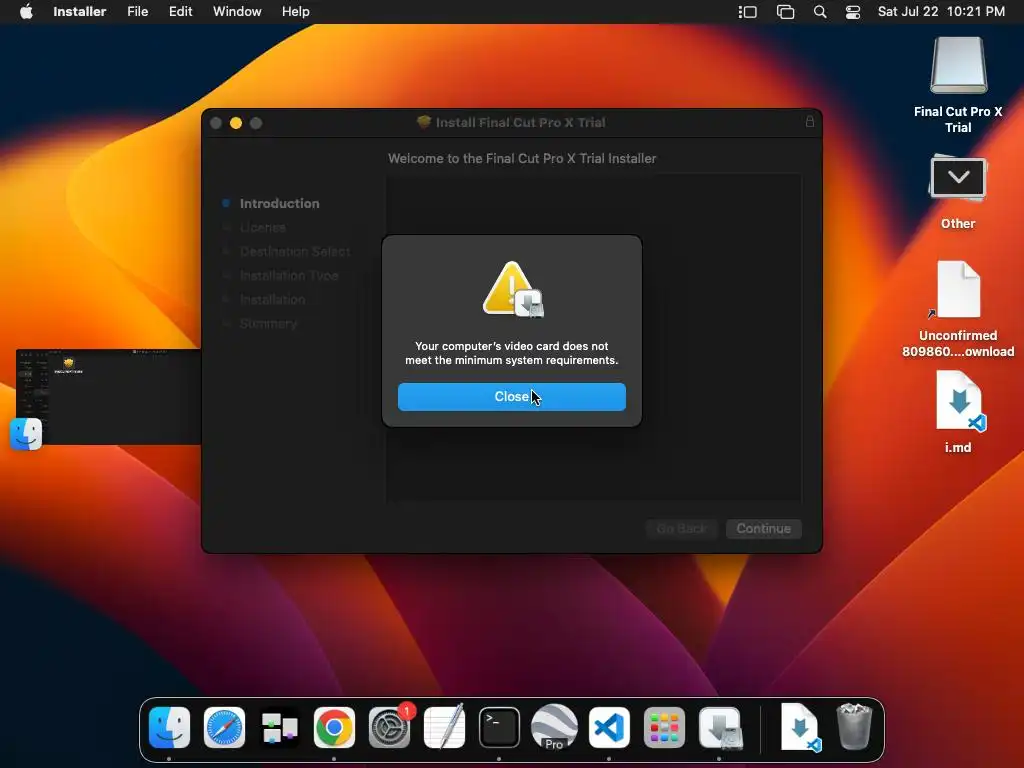Open Launchpad from the Dock
Screen dimensions: 1024x768
(x=664, y=727)
